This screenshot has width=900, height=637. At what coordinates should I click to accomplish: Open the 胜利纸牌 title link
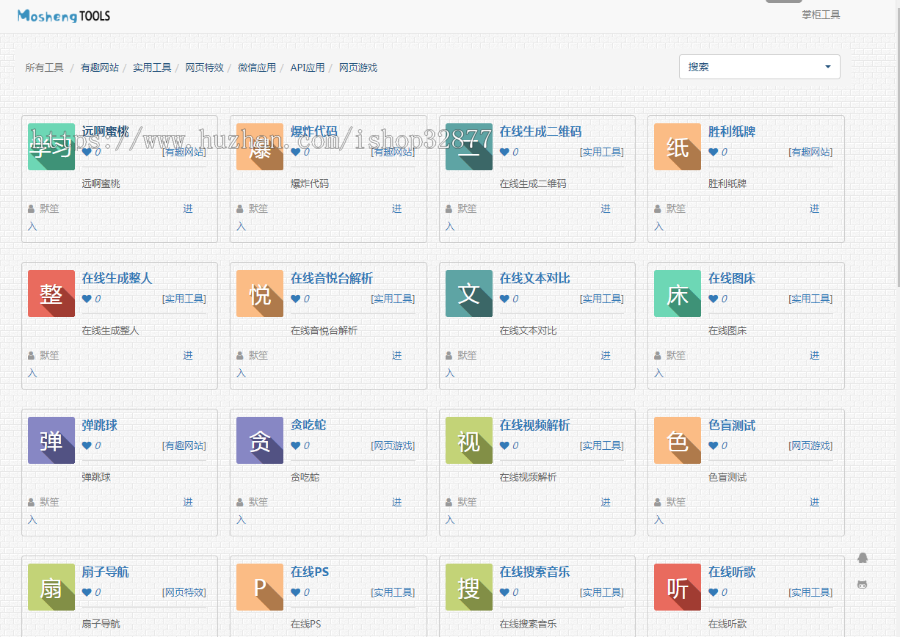pyautogui.click(x=732, y=131)
